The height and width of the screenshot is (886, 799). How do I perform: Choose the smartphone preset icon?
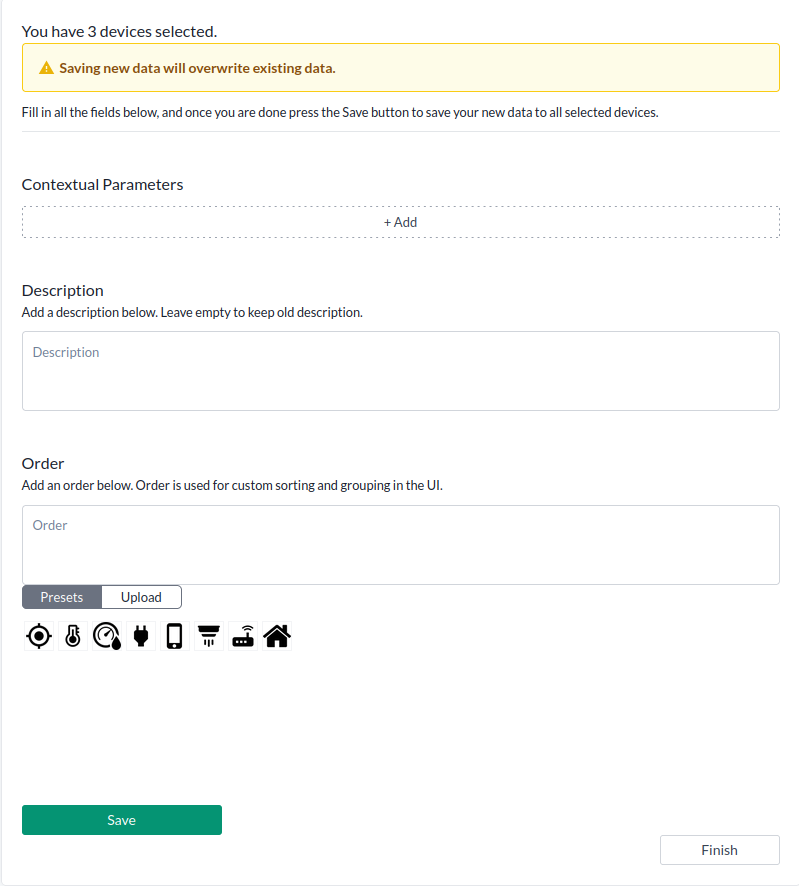[x=175, y=636]
